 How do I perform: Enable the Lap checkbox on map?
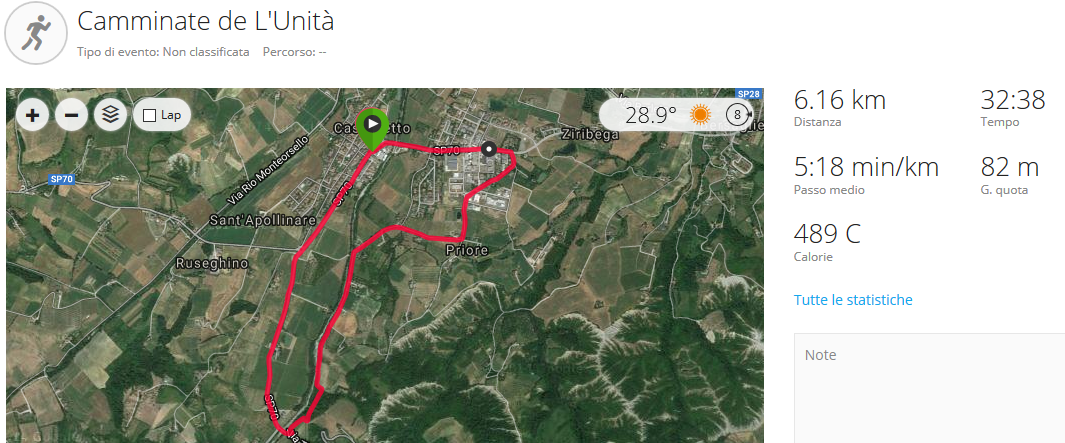tap(150, 116)
